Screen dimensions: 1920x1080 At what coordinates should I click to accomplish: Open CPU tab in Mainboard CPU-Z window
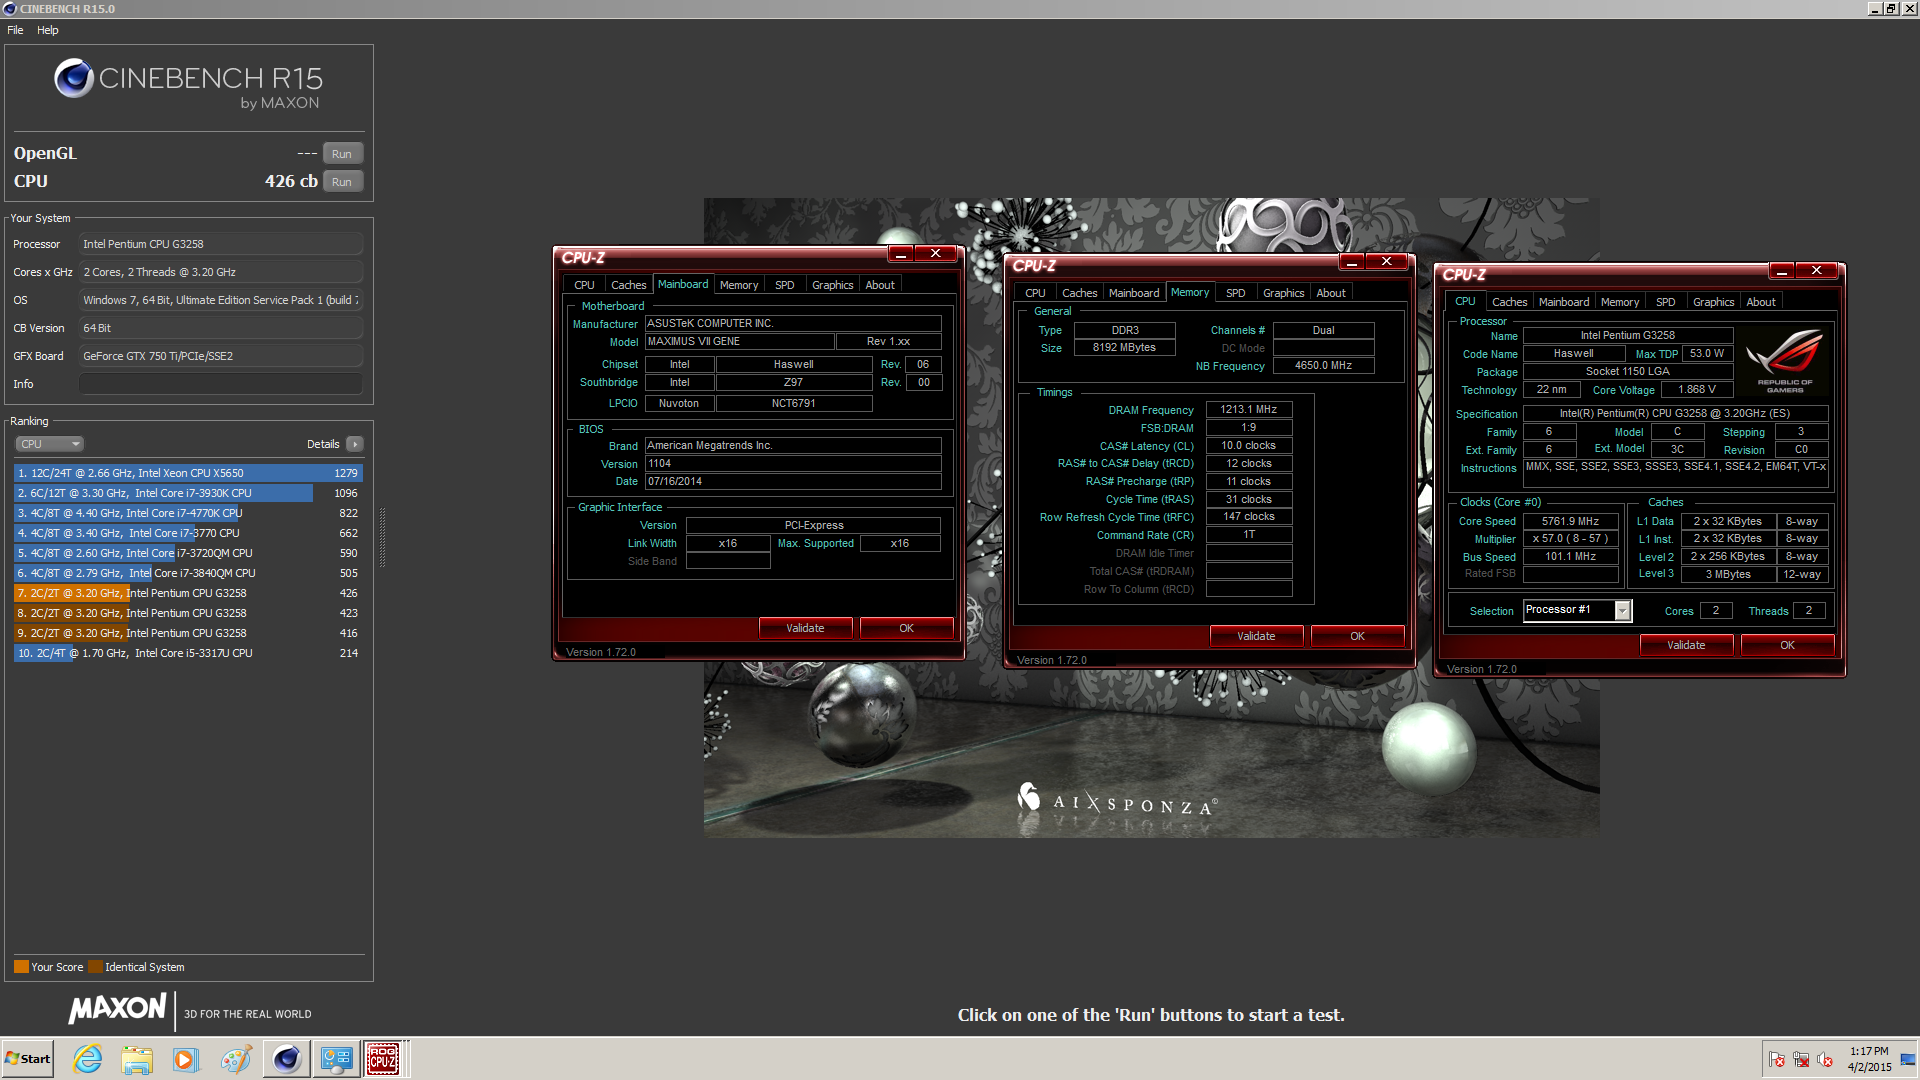584,285
